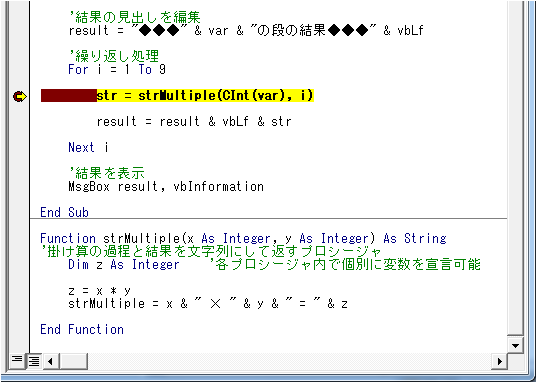Click the horizontal scrollbar left arrow
The image size is (537, 383).
(51, 361)
